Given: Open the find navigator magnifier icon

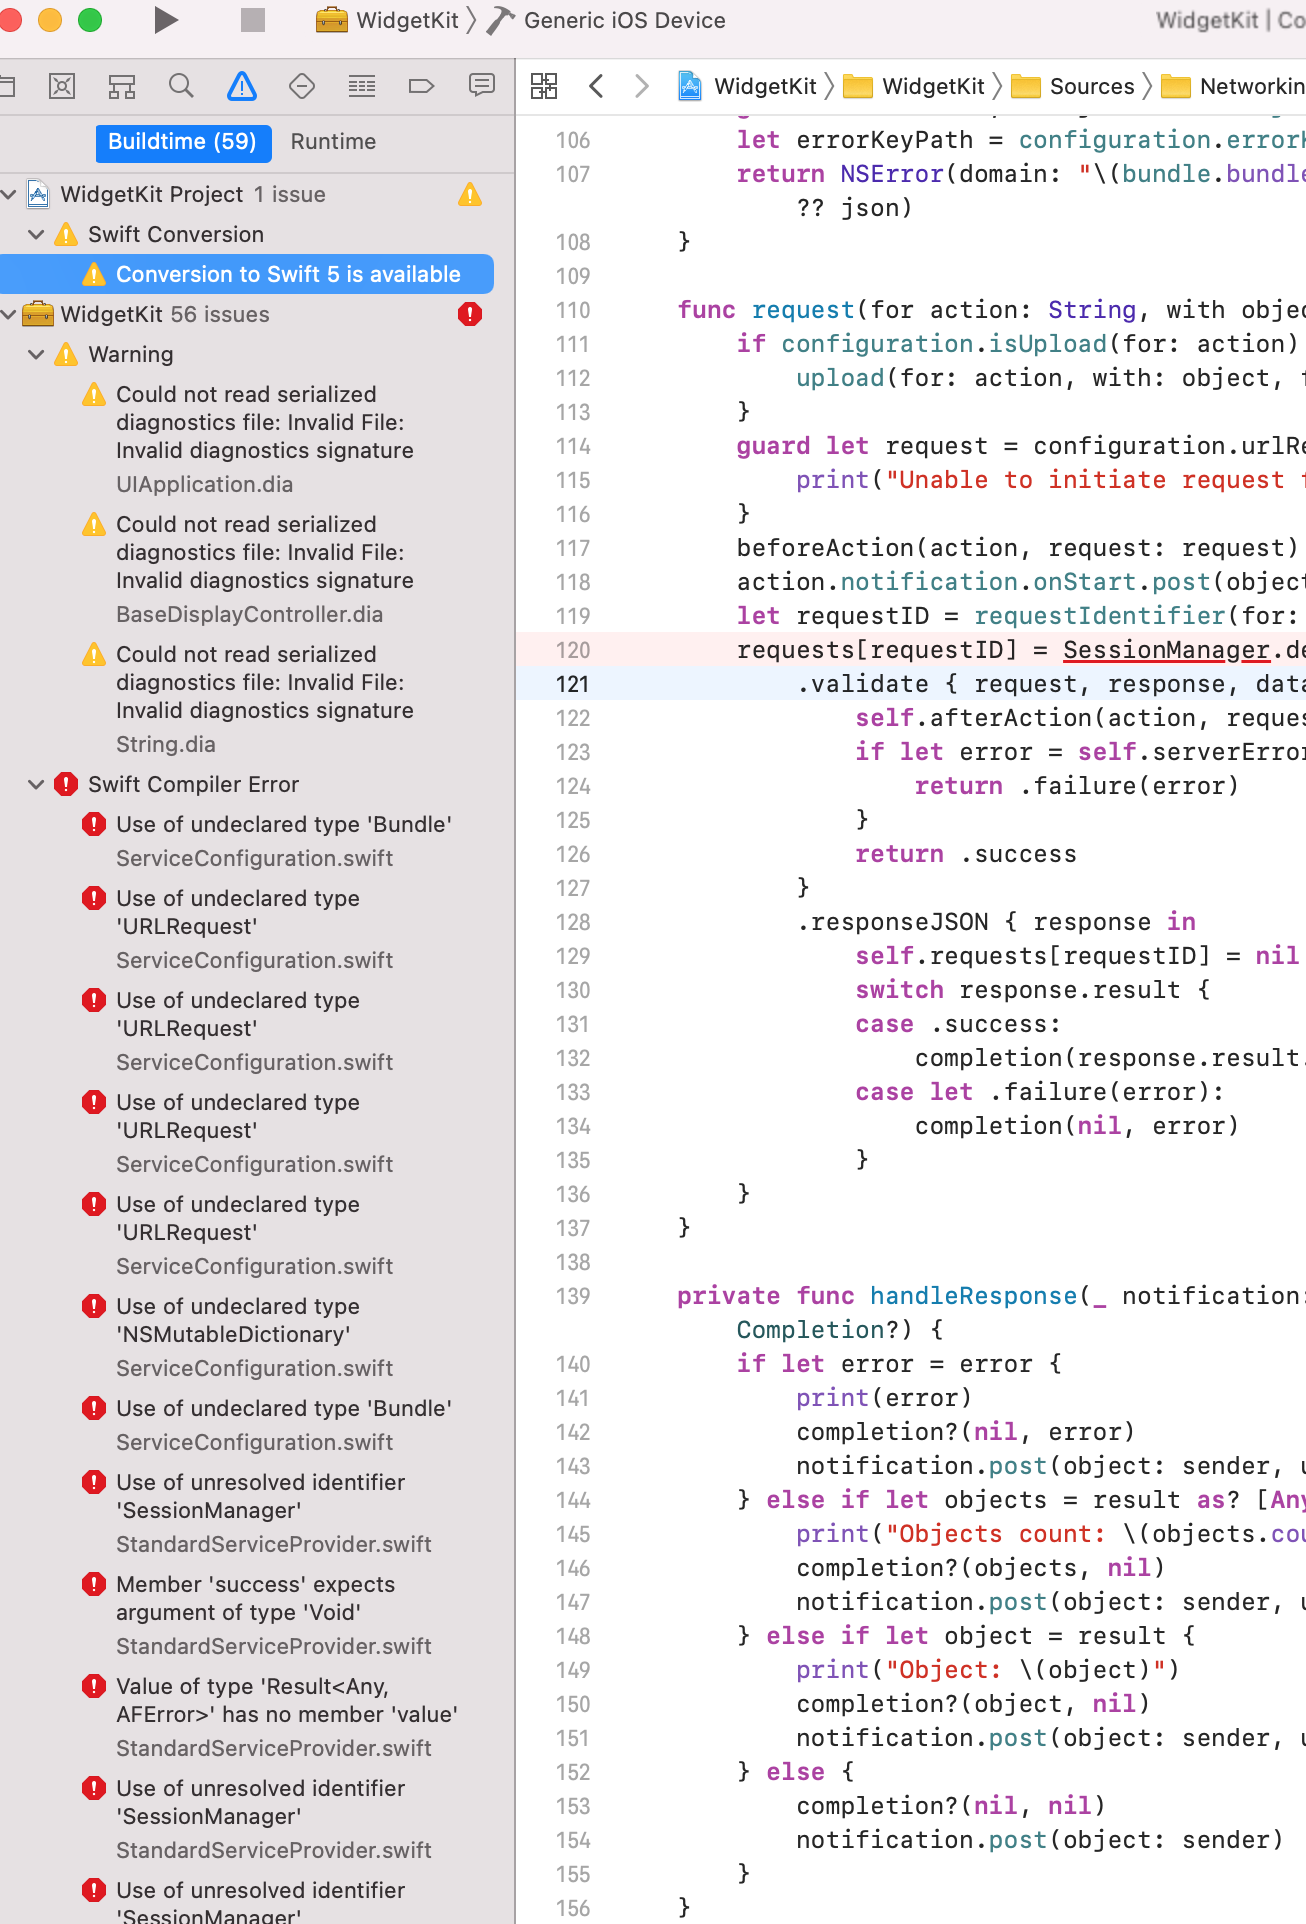Looking at the screenshot, I should click(x=181, y=86).
